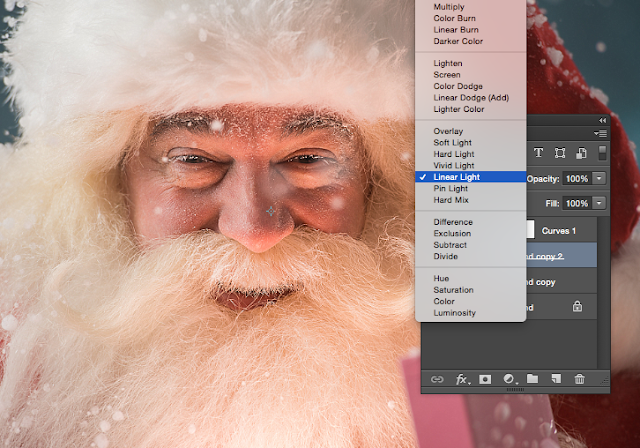
Task: Select Lighter Color blend mode
Action: pos(459,109)
